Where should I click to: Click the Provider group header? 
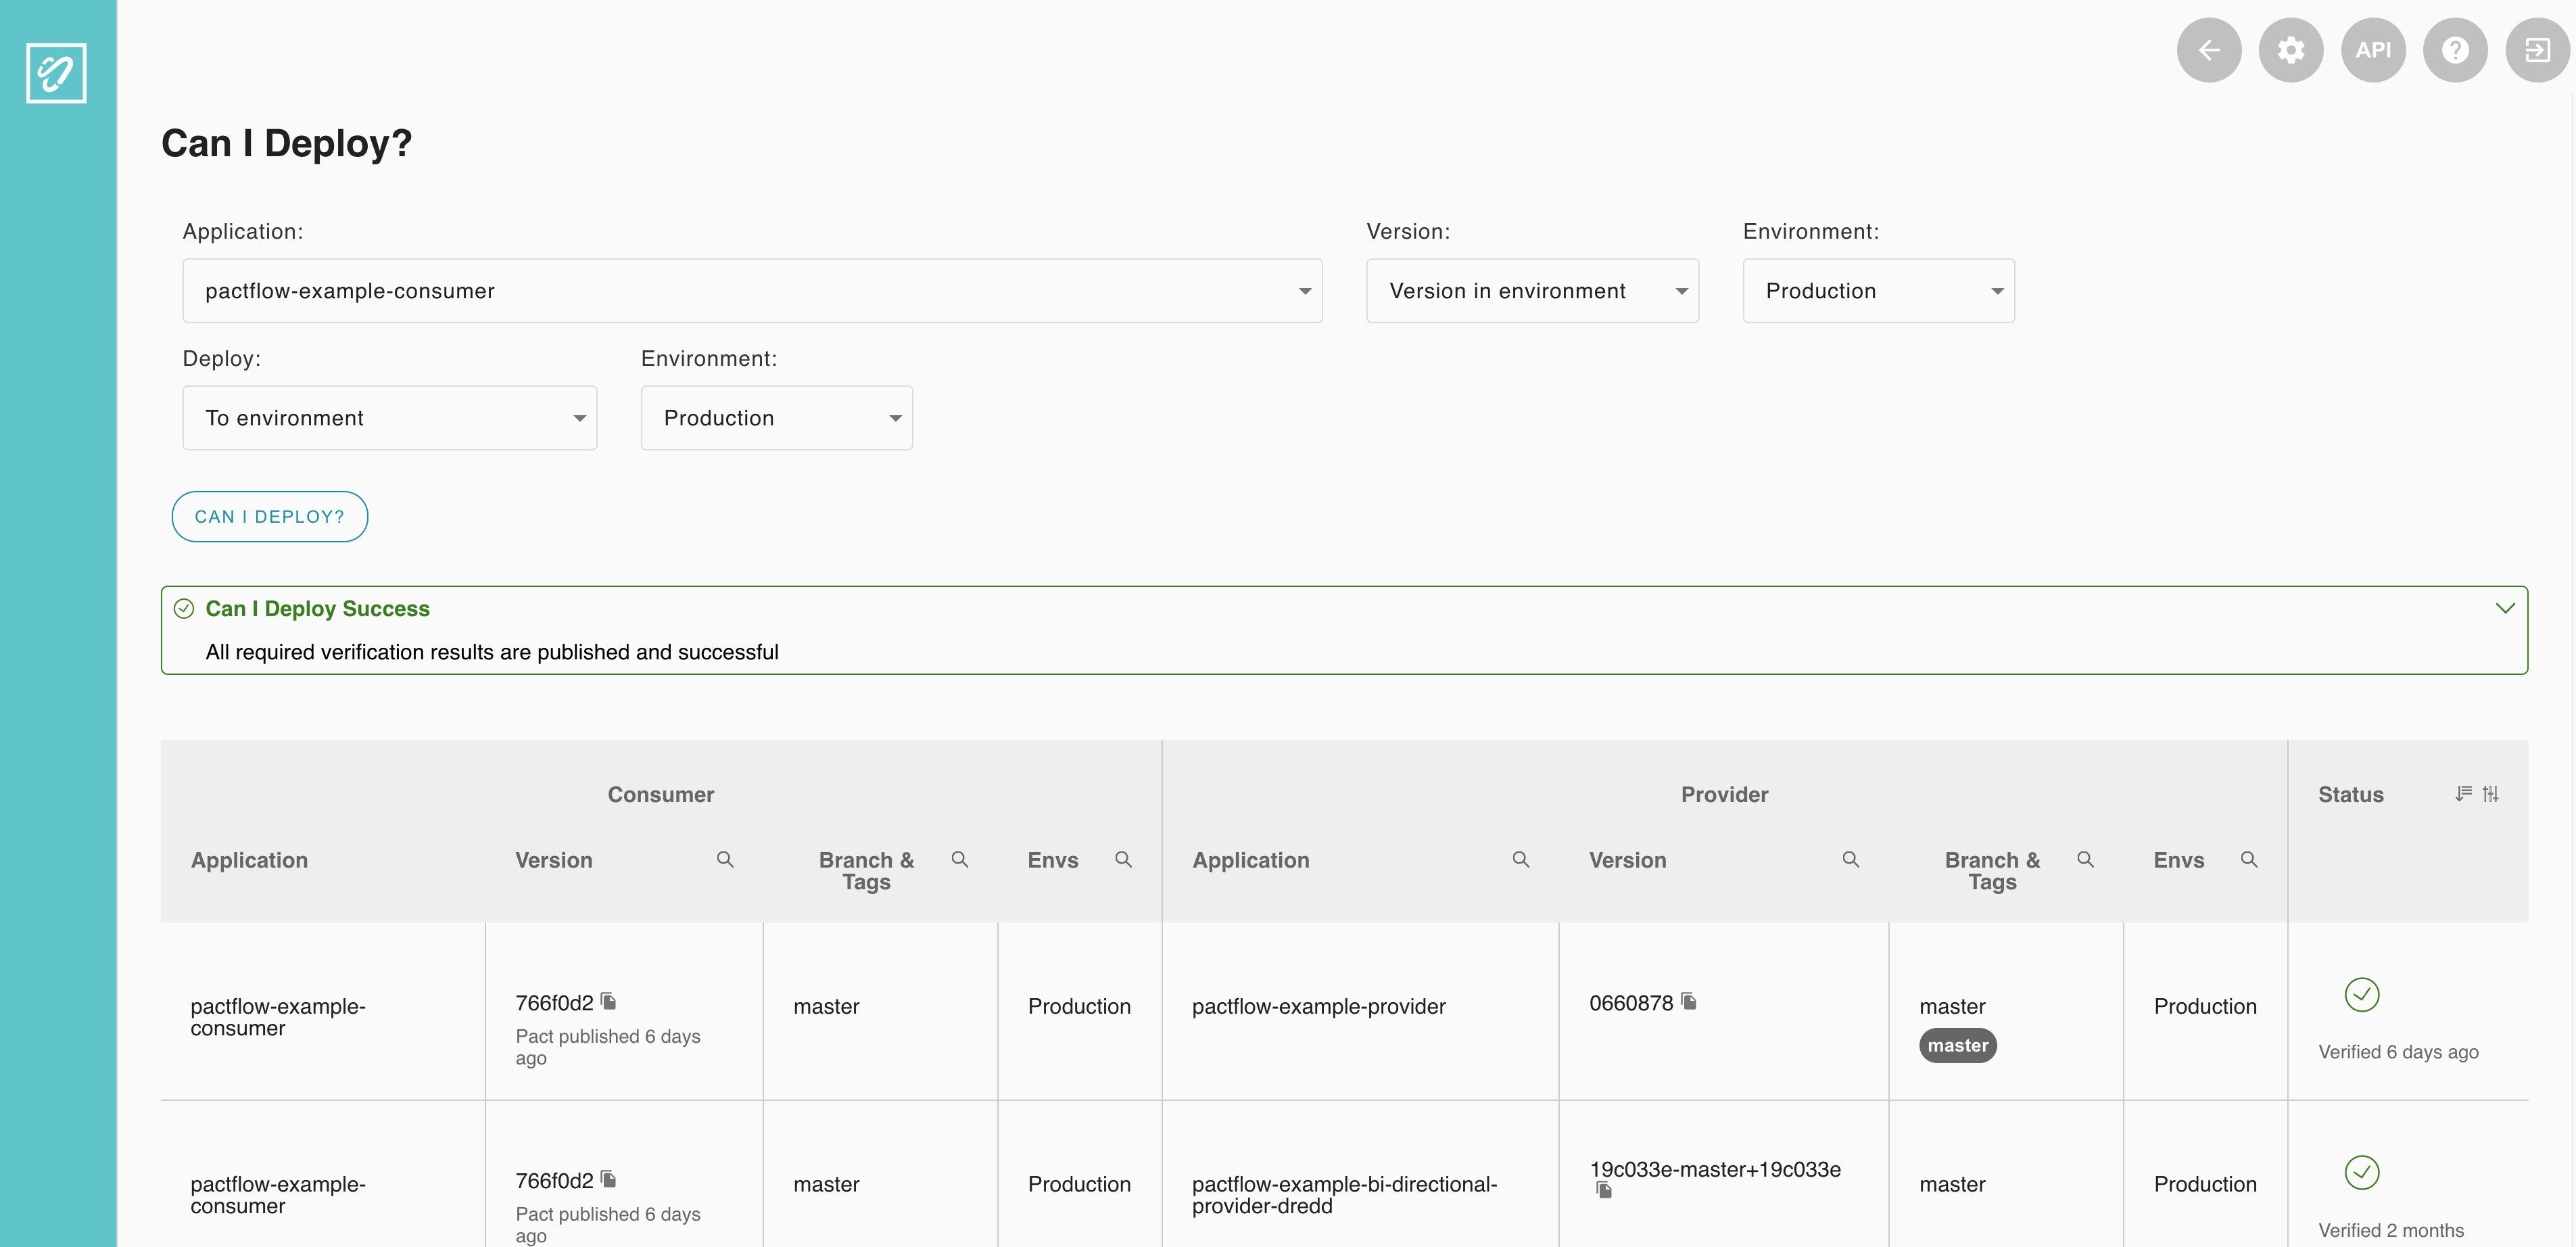[1724, 795]
